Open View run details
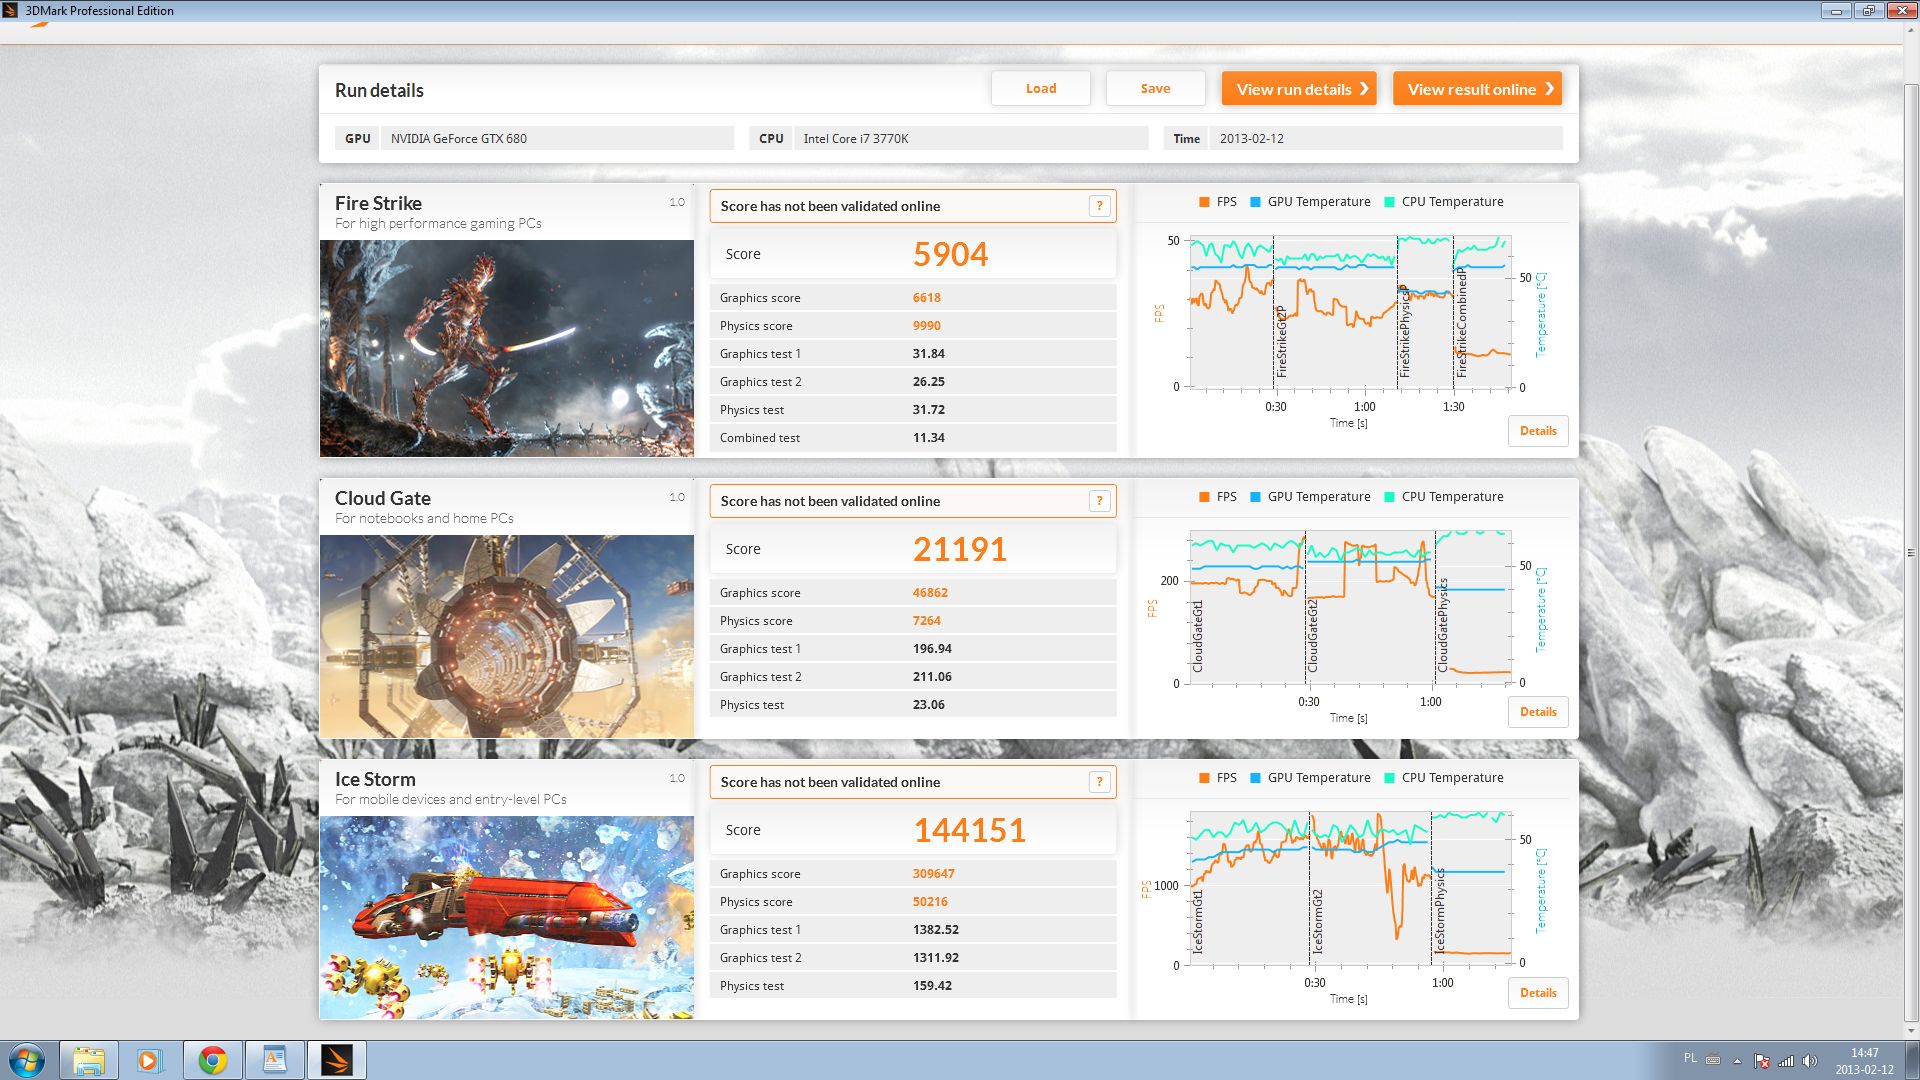The width and height of the screenshot is (1920, 1080). click(1299, 88)
